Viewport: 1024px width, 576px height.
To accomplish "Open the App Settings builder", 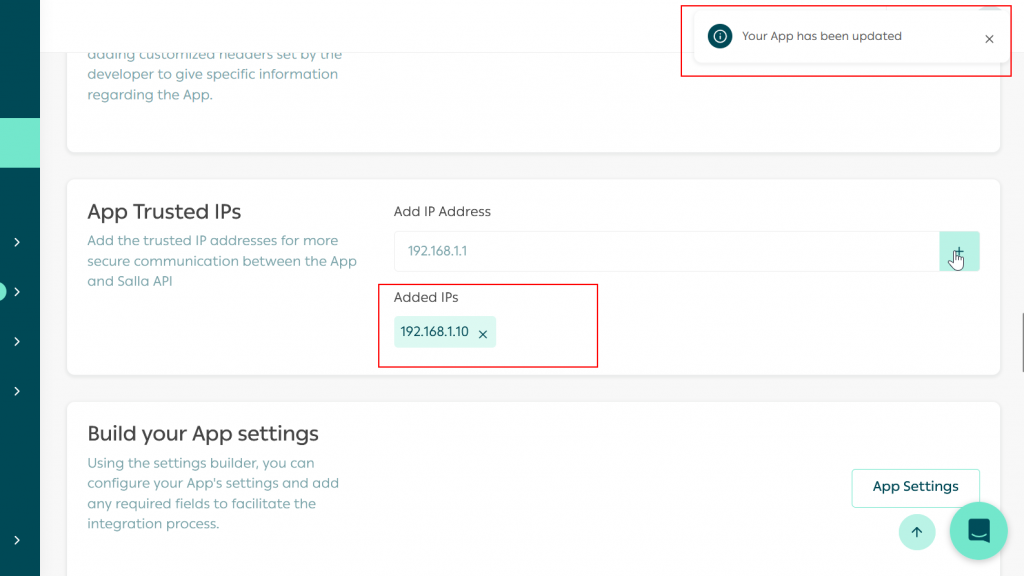I will coord(915,487).
